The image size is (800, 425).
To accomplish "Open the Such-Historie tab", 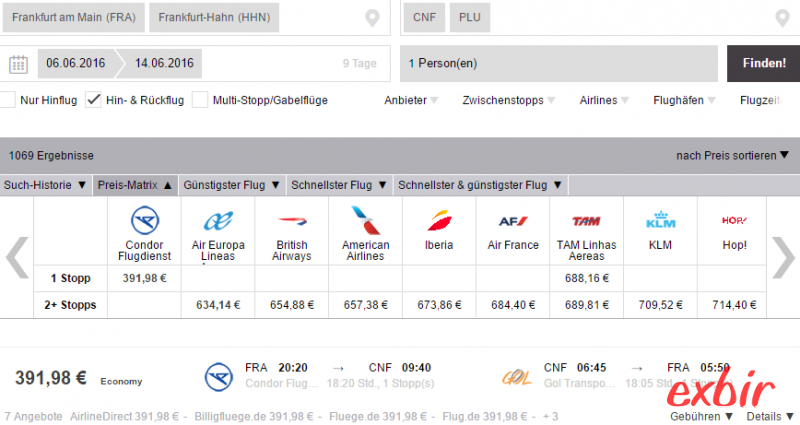I will coord(45,185).
